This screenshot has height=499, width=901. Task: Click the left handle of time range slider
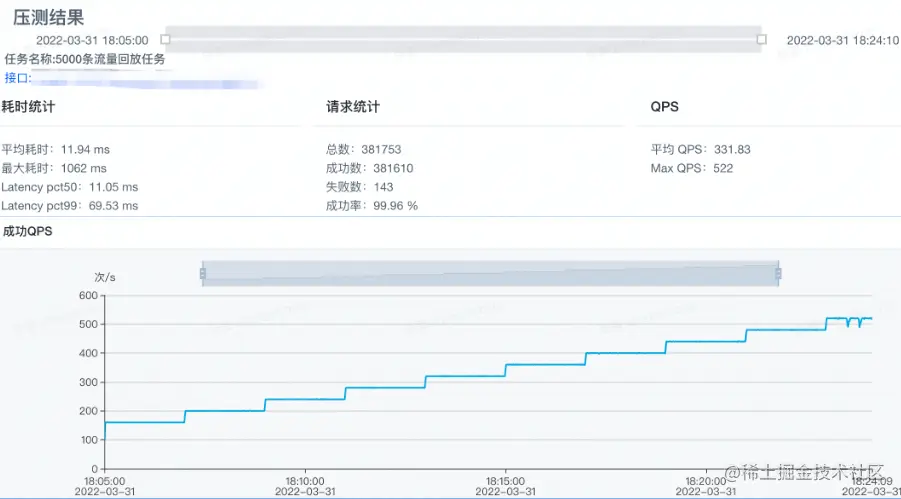(165, 39)
